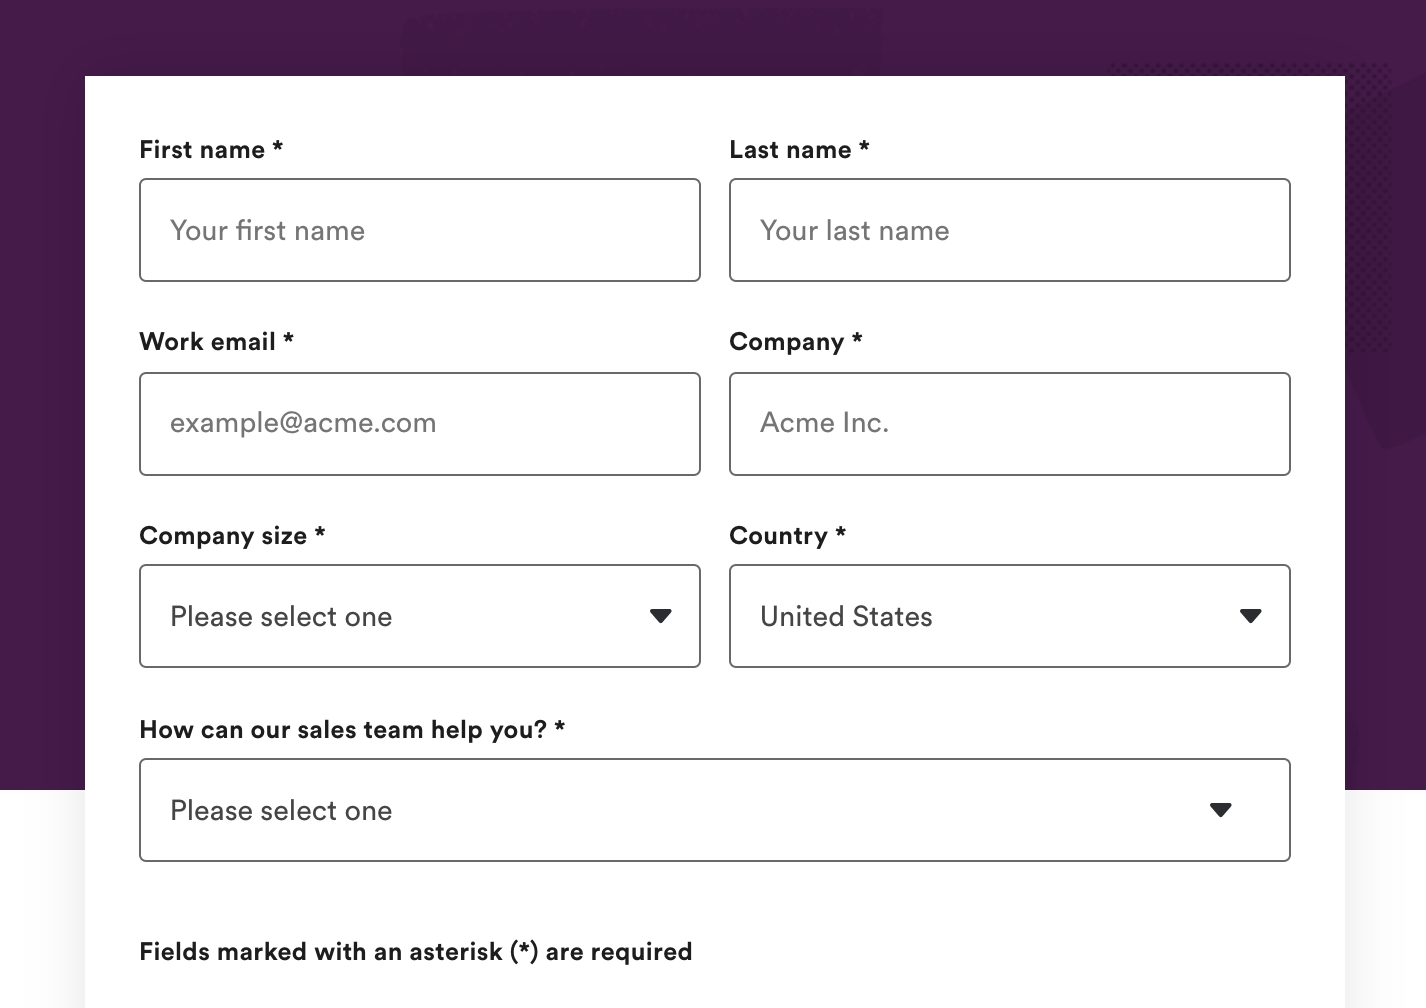This screenshot has width=1426, height=1008.
Task: Click the Country label
Action: [787, 536]
